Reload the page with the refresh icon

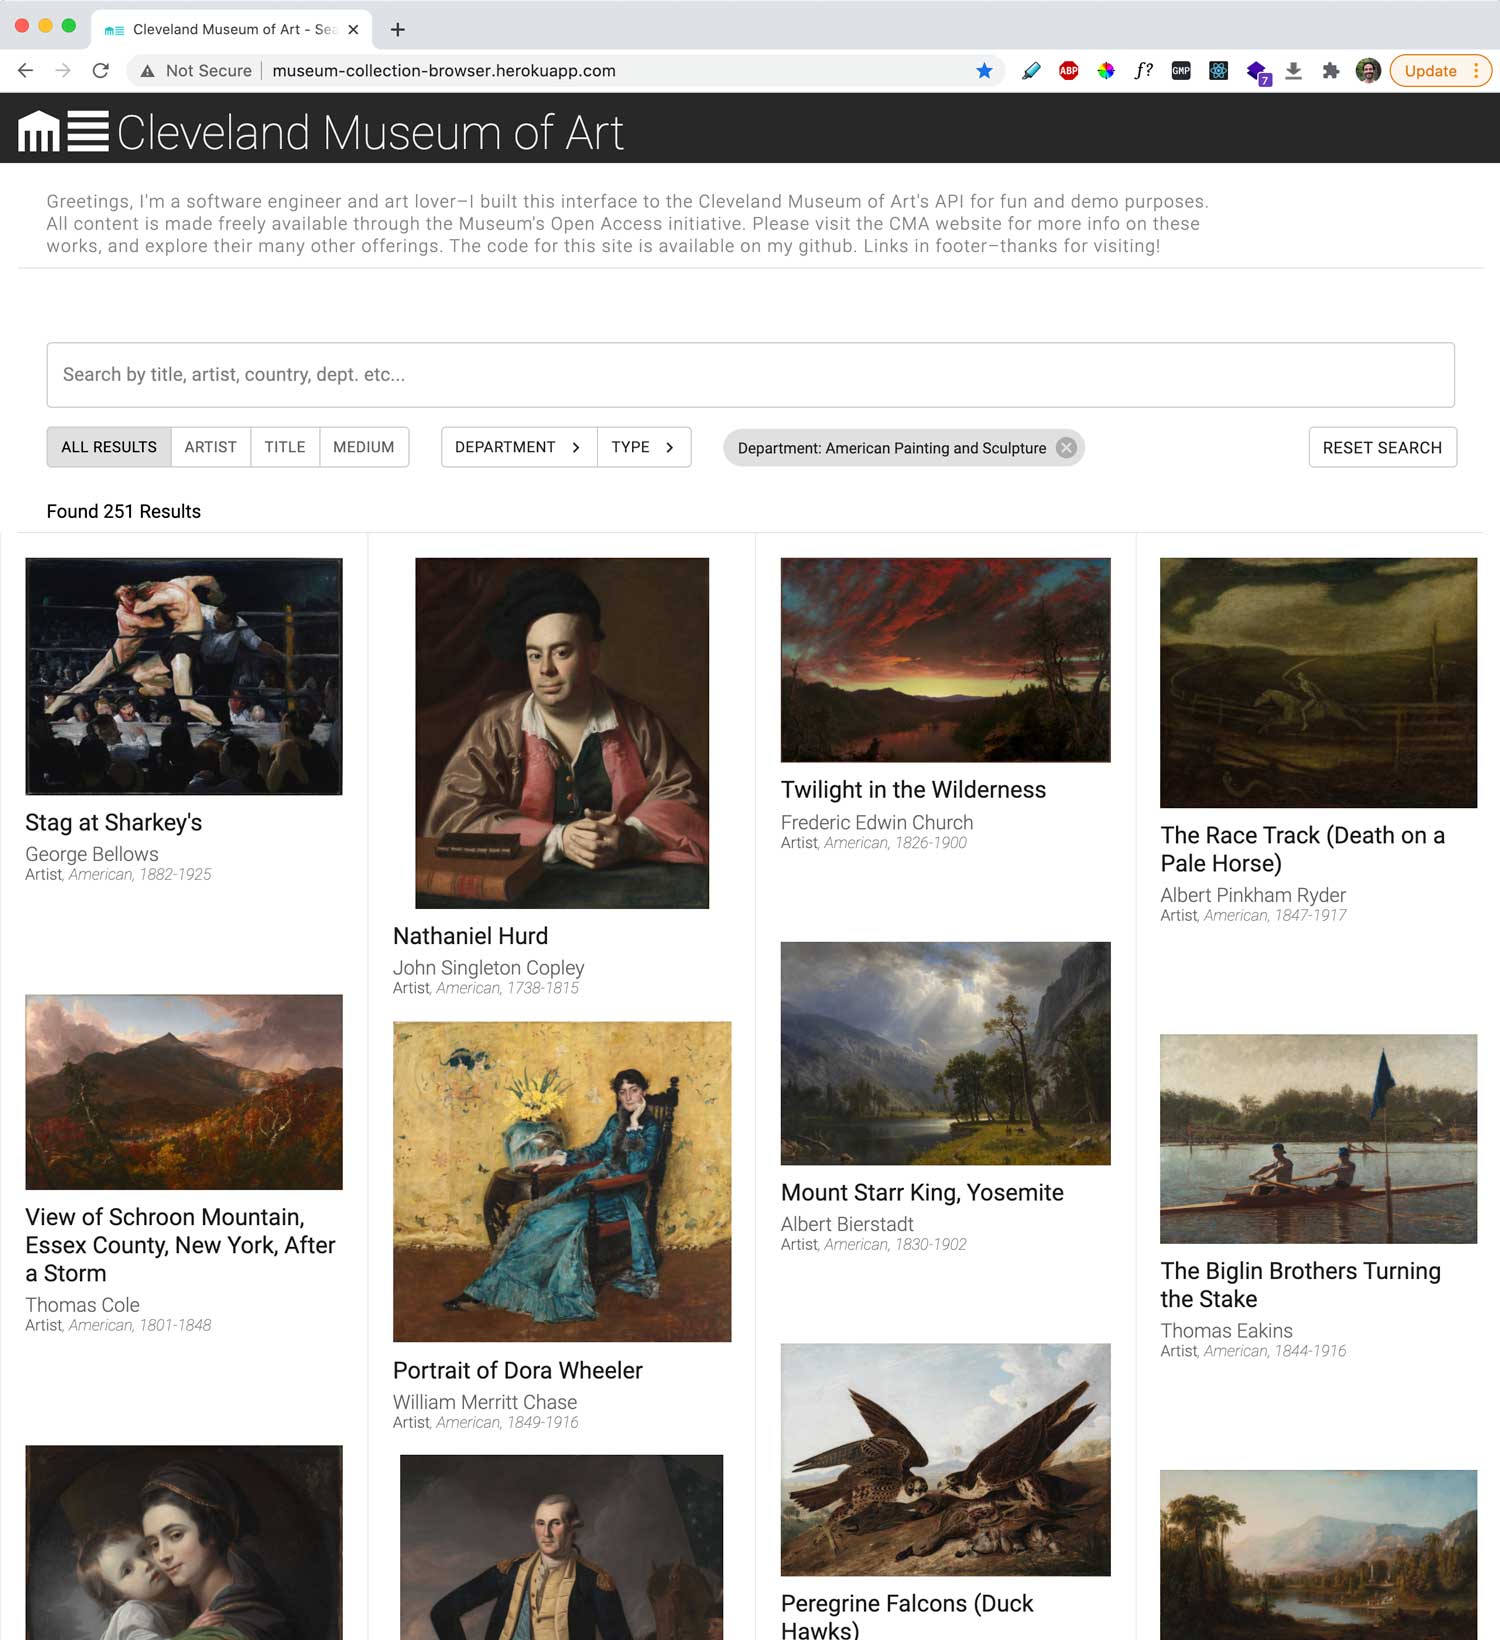tap(100, 70)
